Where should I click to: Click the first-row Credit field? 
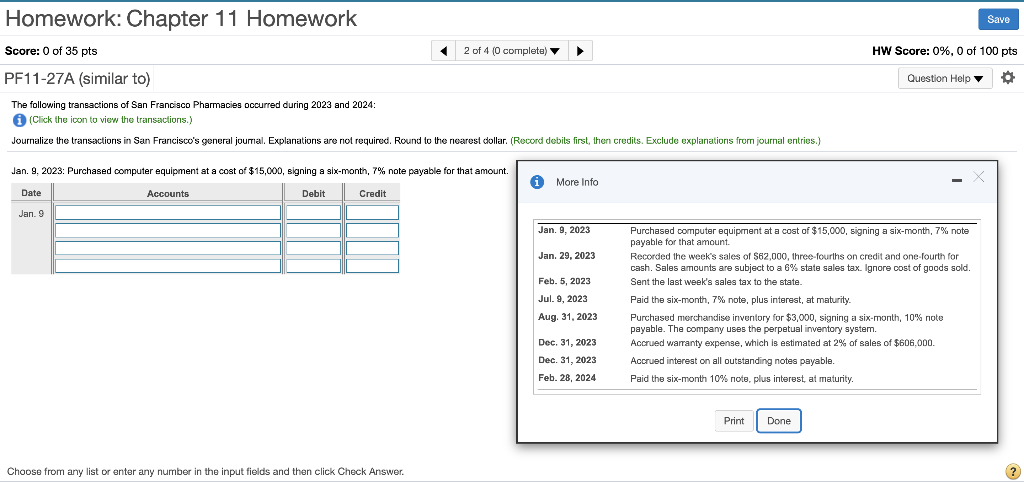(x=372, y=213)
